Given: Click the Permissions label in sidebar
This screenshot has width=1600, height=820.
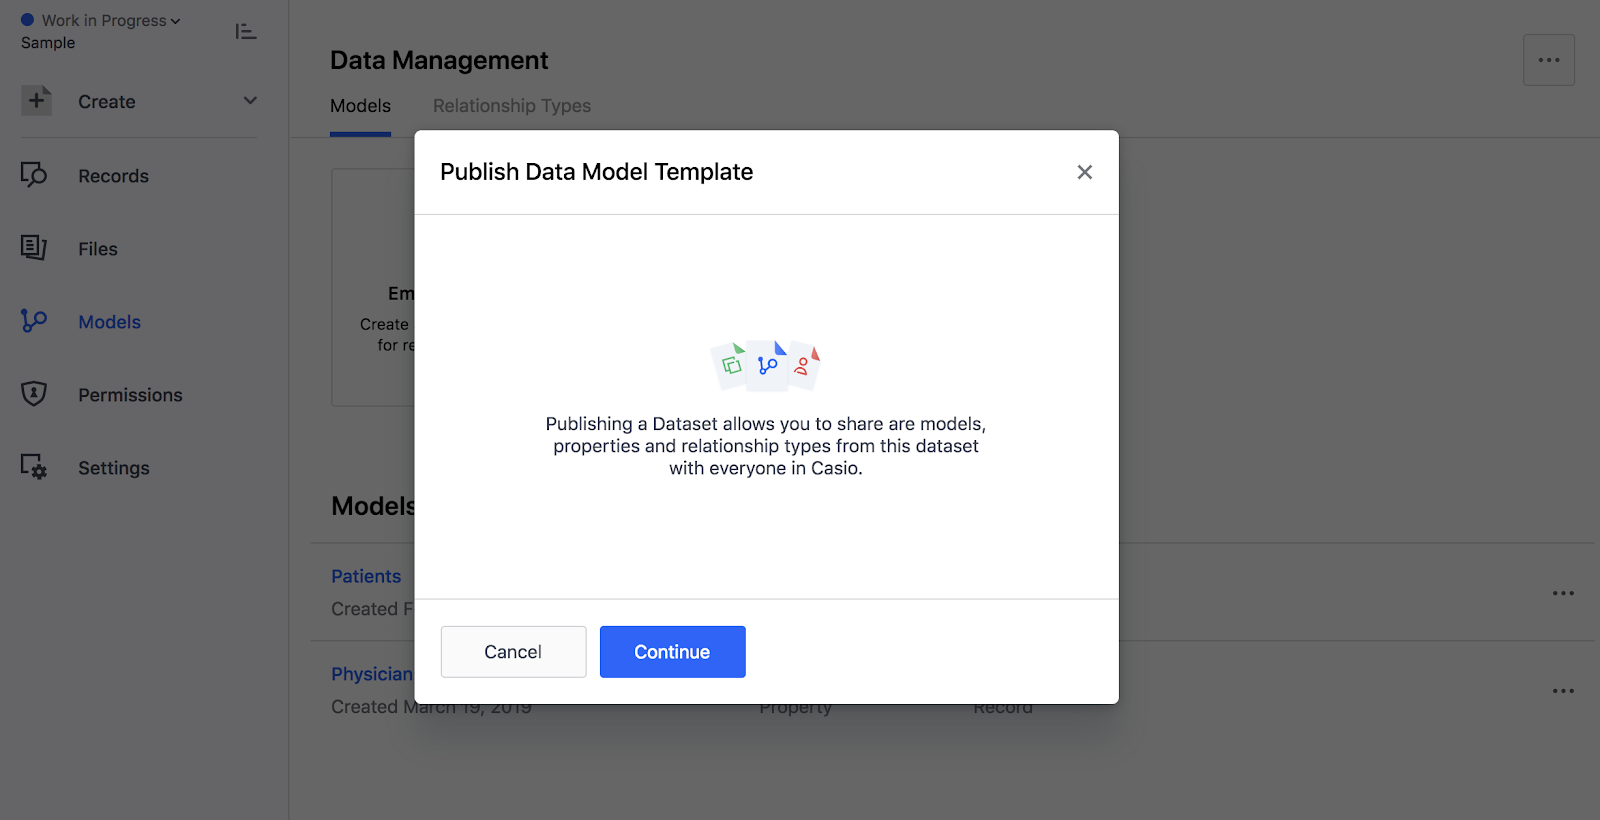Looking at the screenshot, I should 131,395.
